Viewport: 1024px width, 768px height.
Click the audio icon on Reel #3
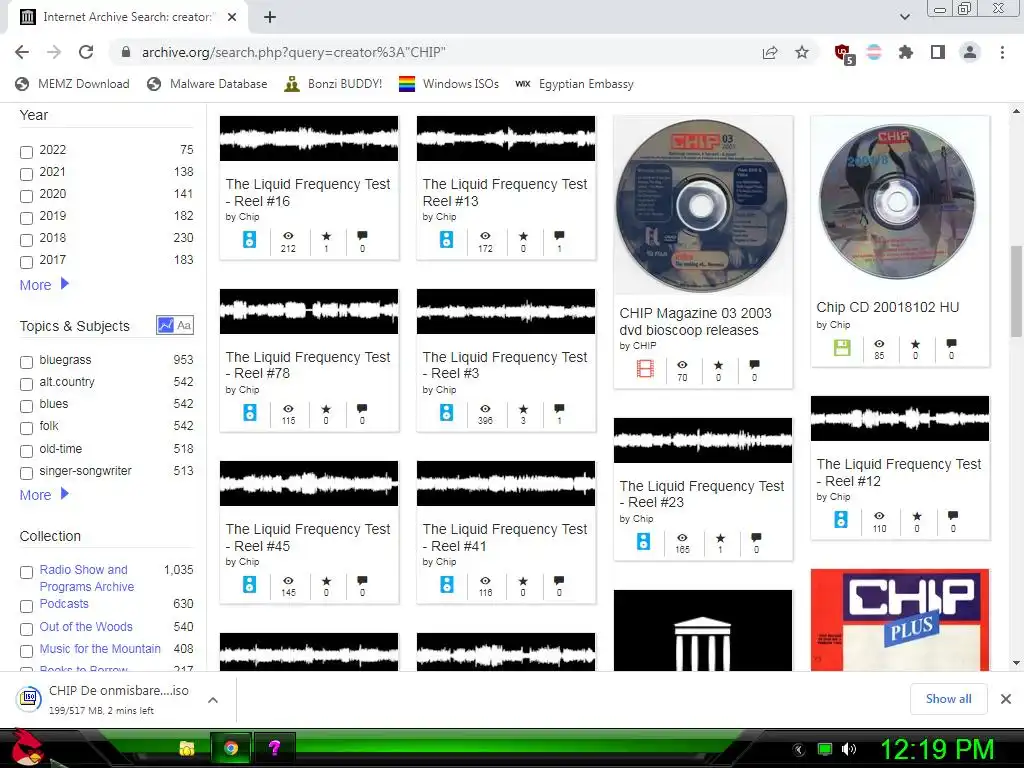tap(447, 413)
